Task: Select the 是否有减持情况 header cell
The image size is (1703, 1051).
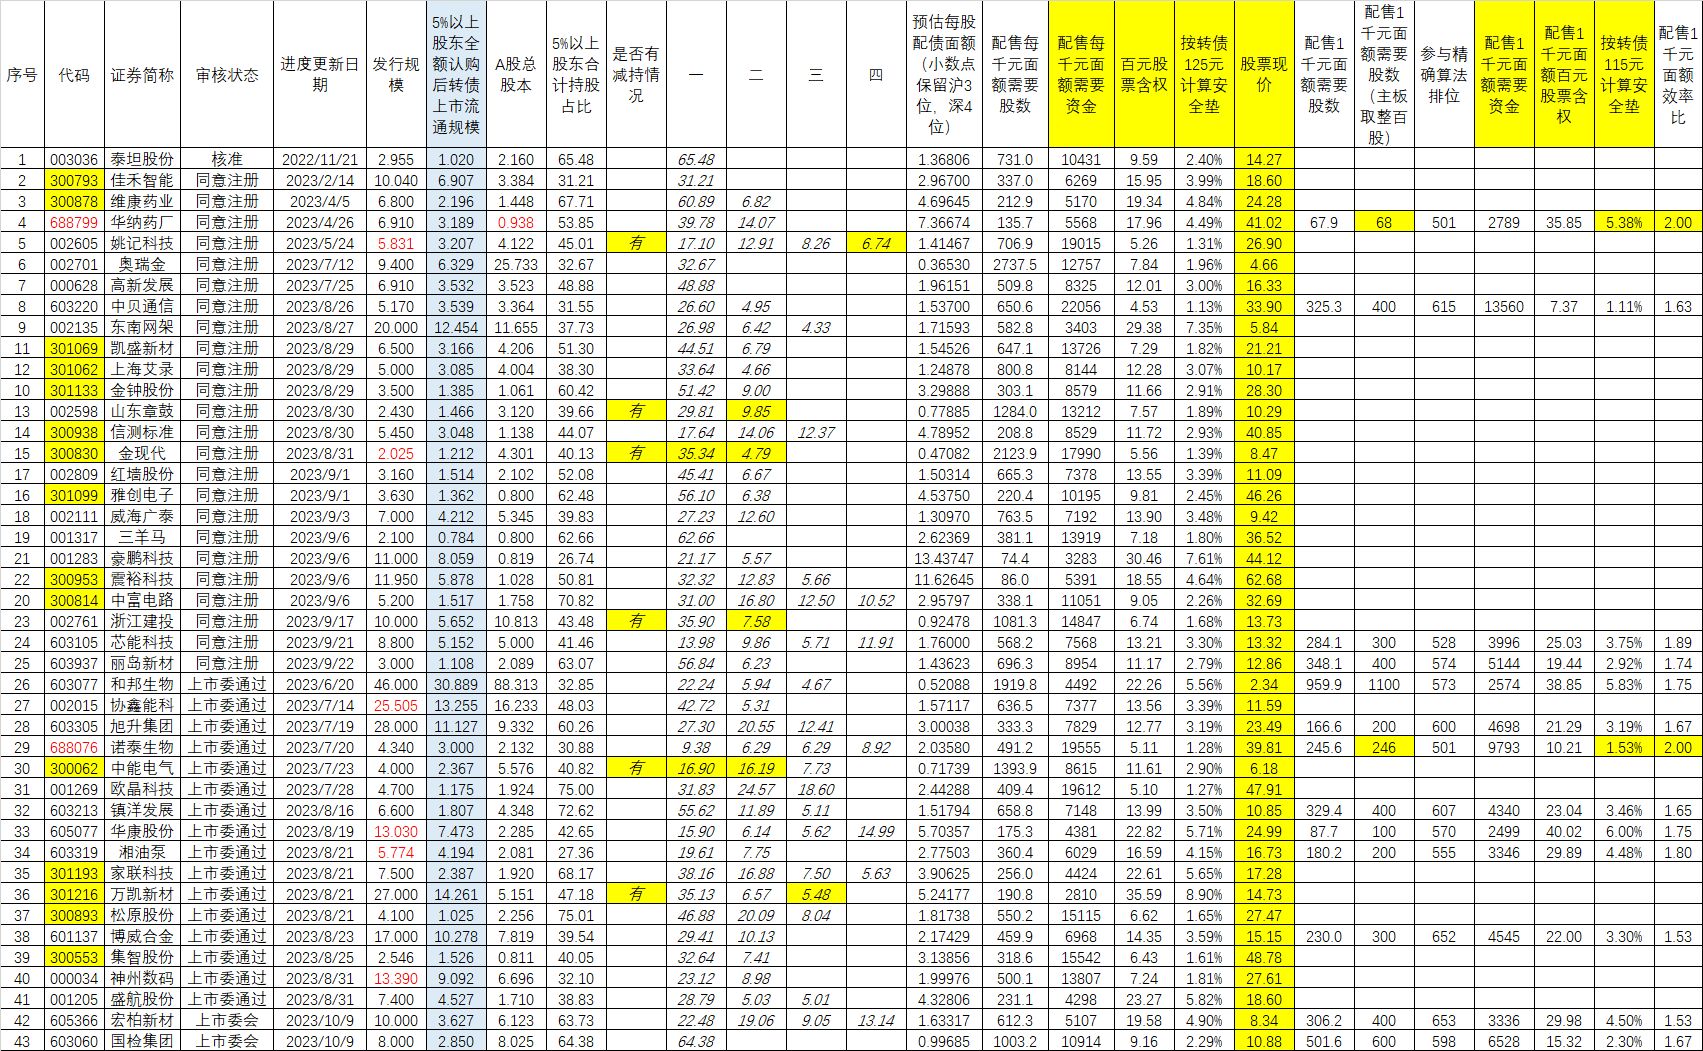Action: point(636,75)
